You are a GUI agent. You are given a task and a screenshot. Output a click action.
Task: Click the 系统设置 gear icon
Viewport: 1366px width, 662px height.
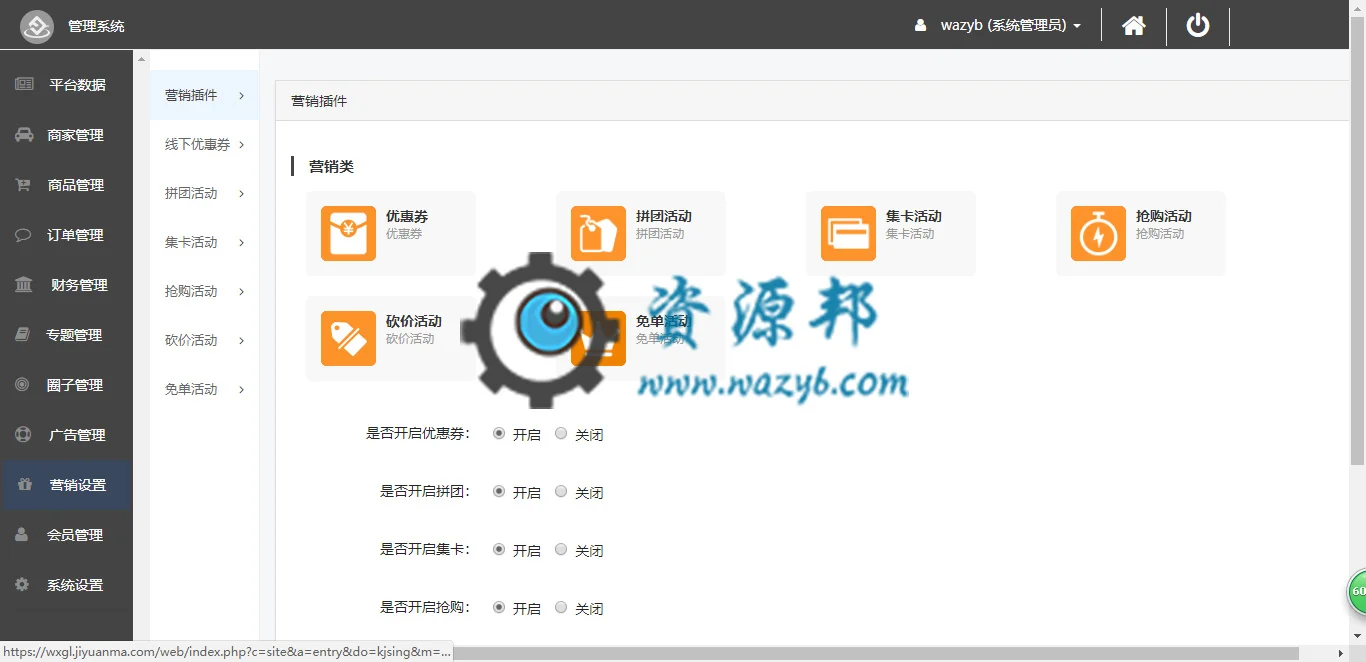click(x=22, y=584)
